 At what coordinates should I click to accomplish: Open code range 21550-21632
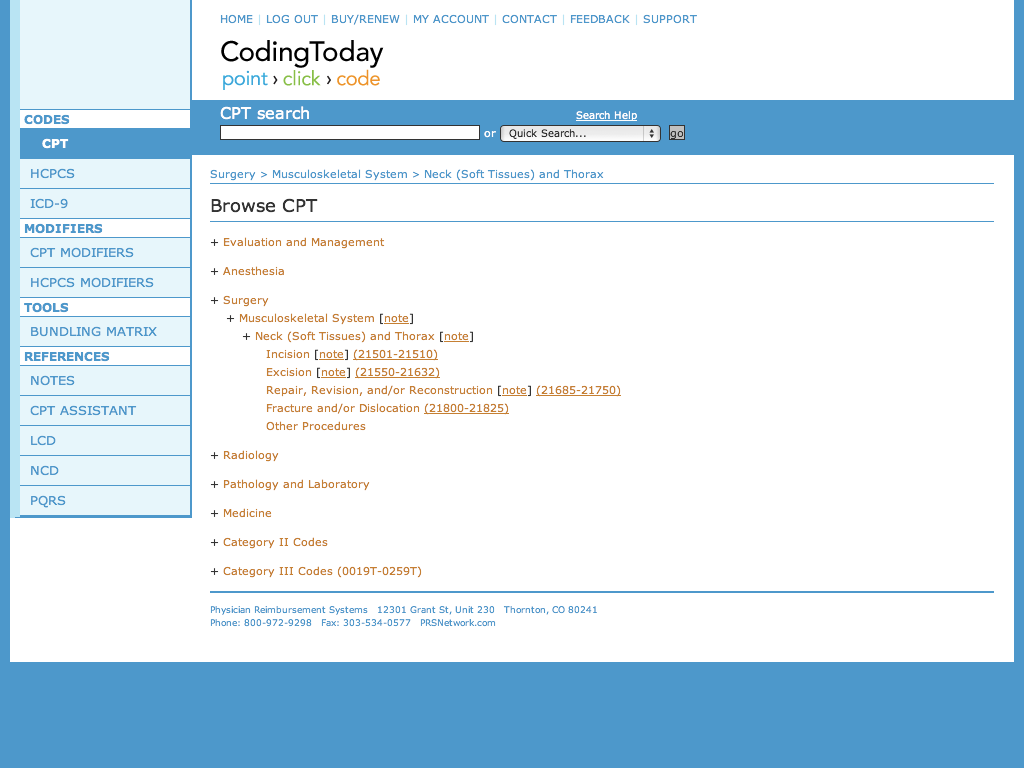coord(397,372)
